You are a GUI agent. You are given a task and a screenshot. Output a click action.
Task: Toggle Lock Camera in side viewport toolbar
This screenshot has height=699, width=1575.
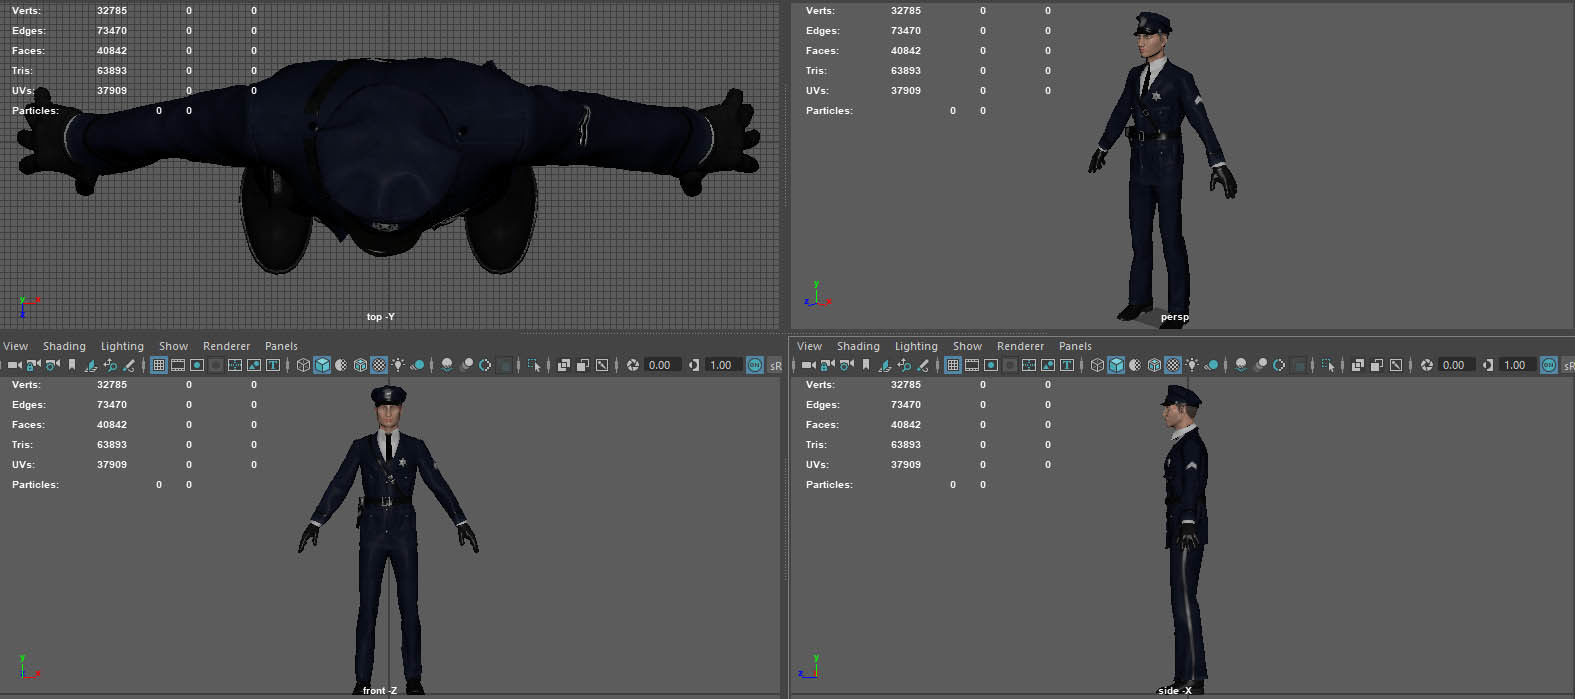tap(827, 365)
